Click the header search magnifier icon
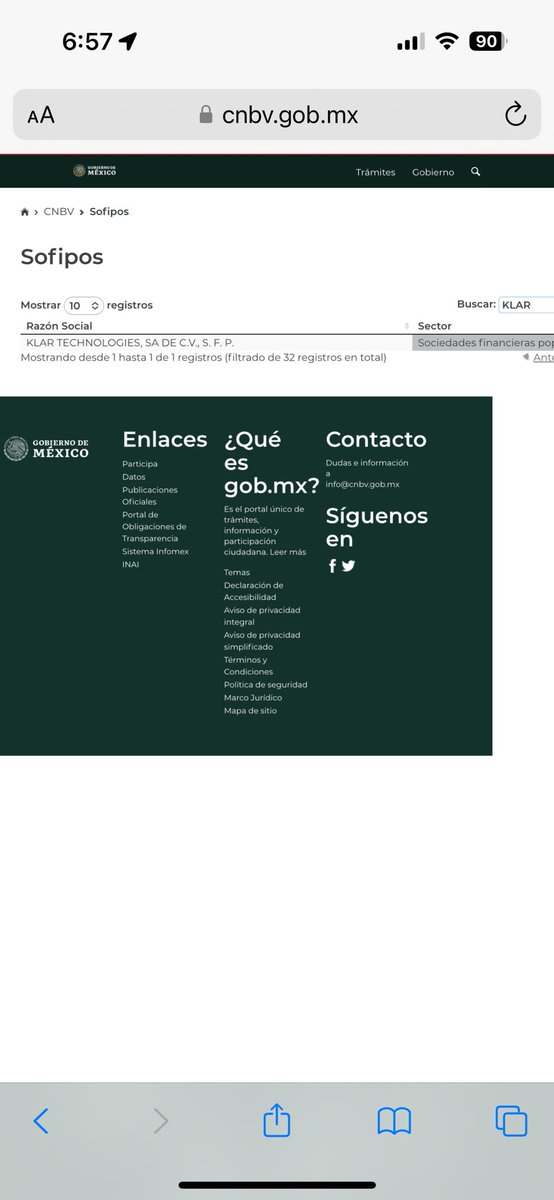Viewport: 554px width, 1200px height. [x=476, y=171]
